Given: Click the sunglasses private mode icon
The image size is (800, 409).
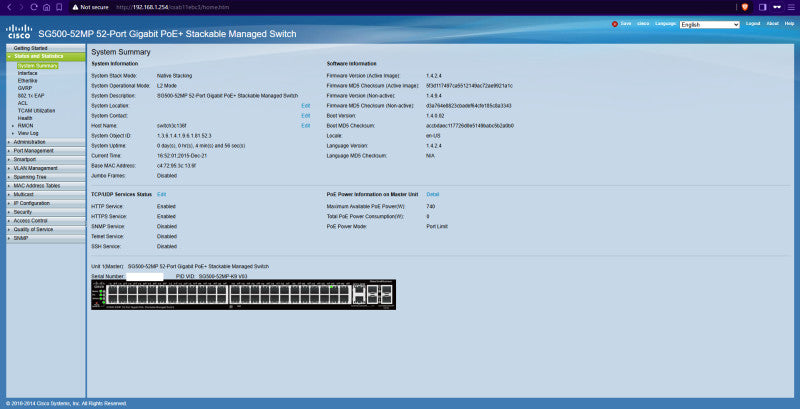Looking at the screenshot, I should pos(778,7).
